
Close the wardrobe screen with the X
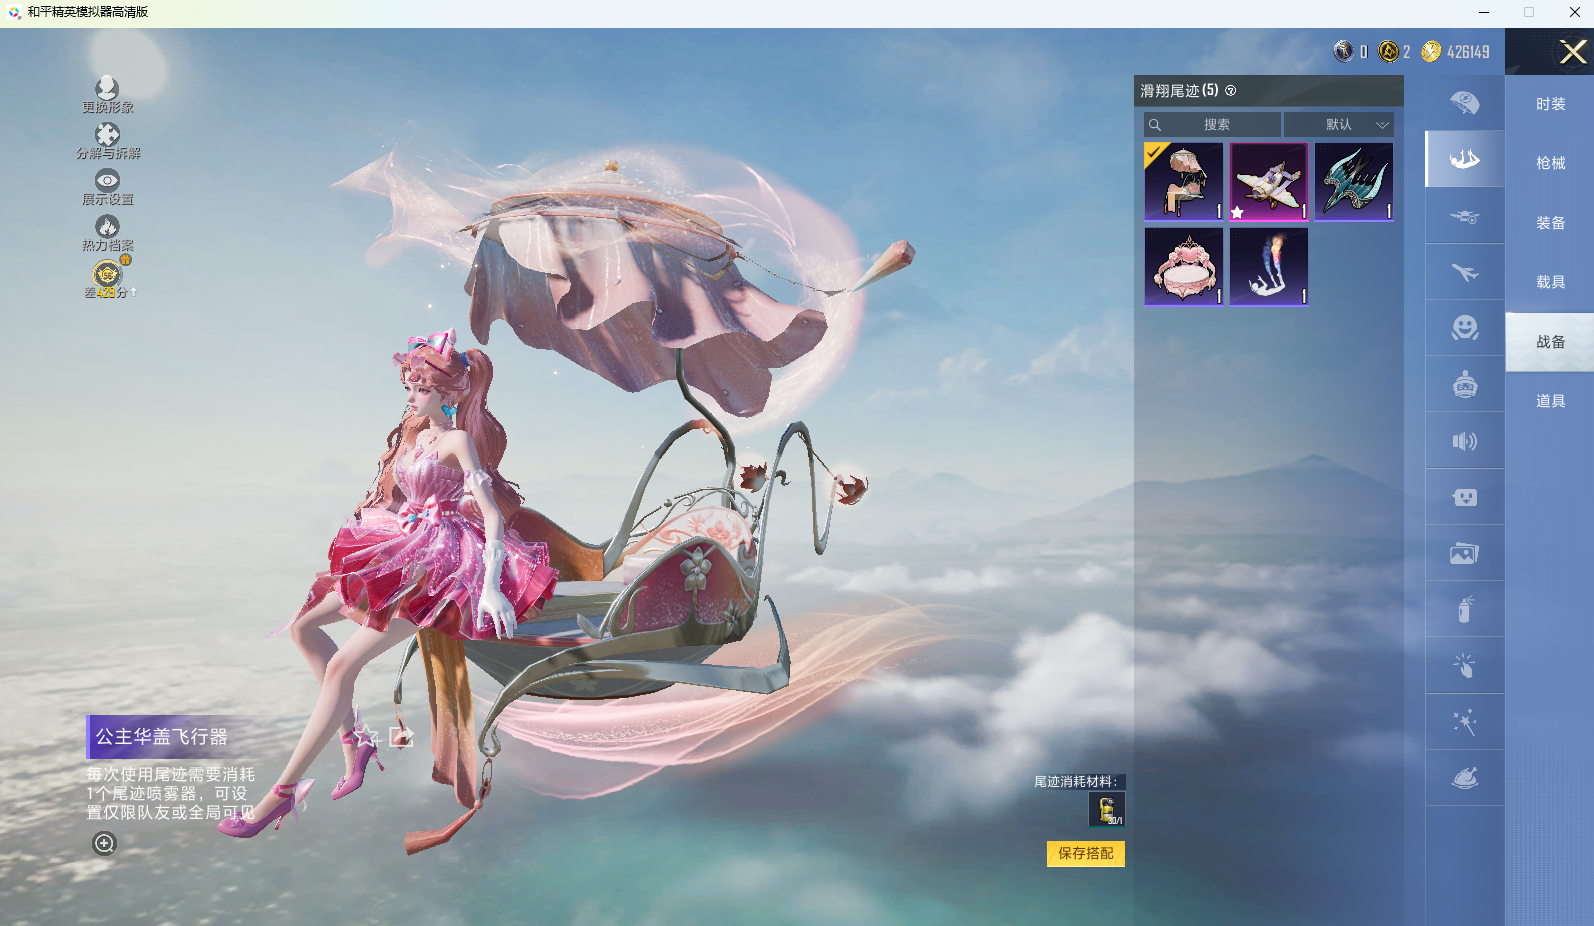(1573, 52)
